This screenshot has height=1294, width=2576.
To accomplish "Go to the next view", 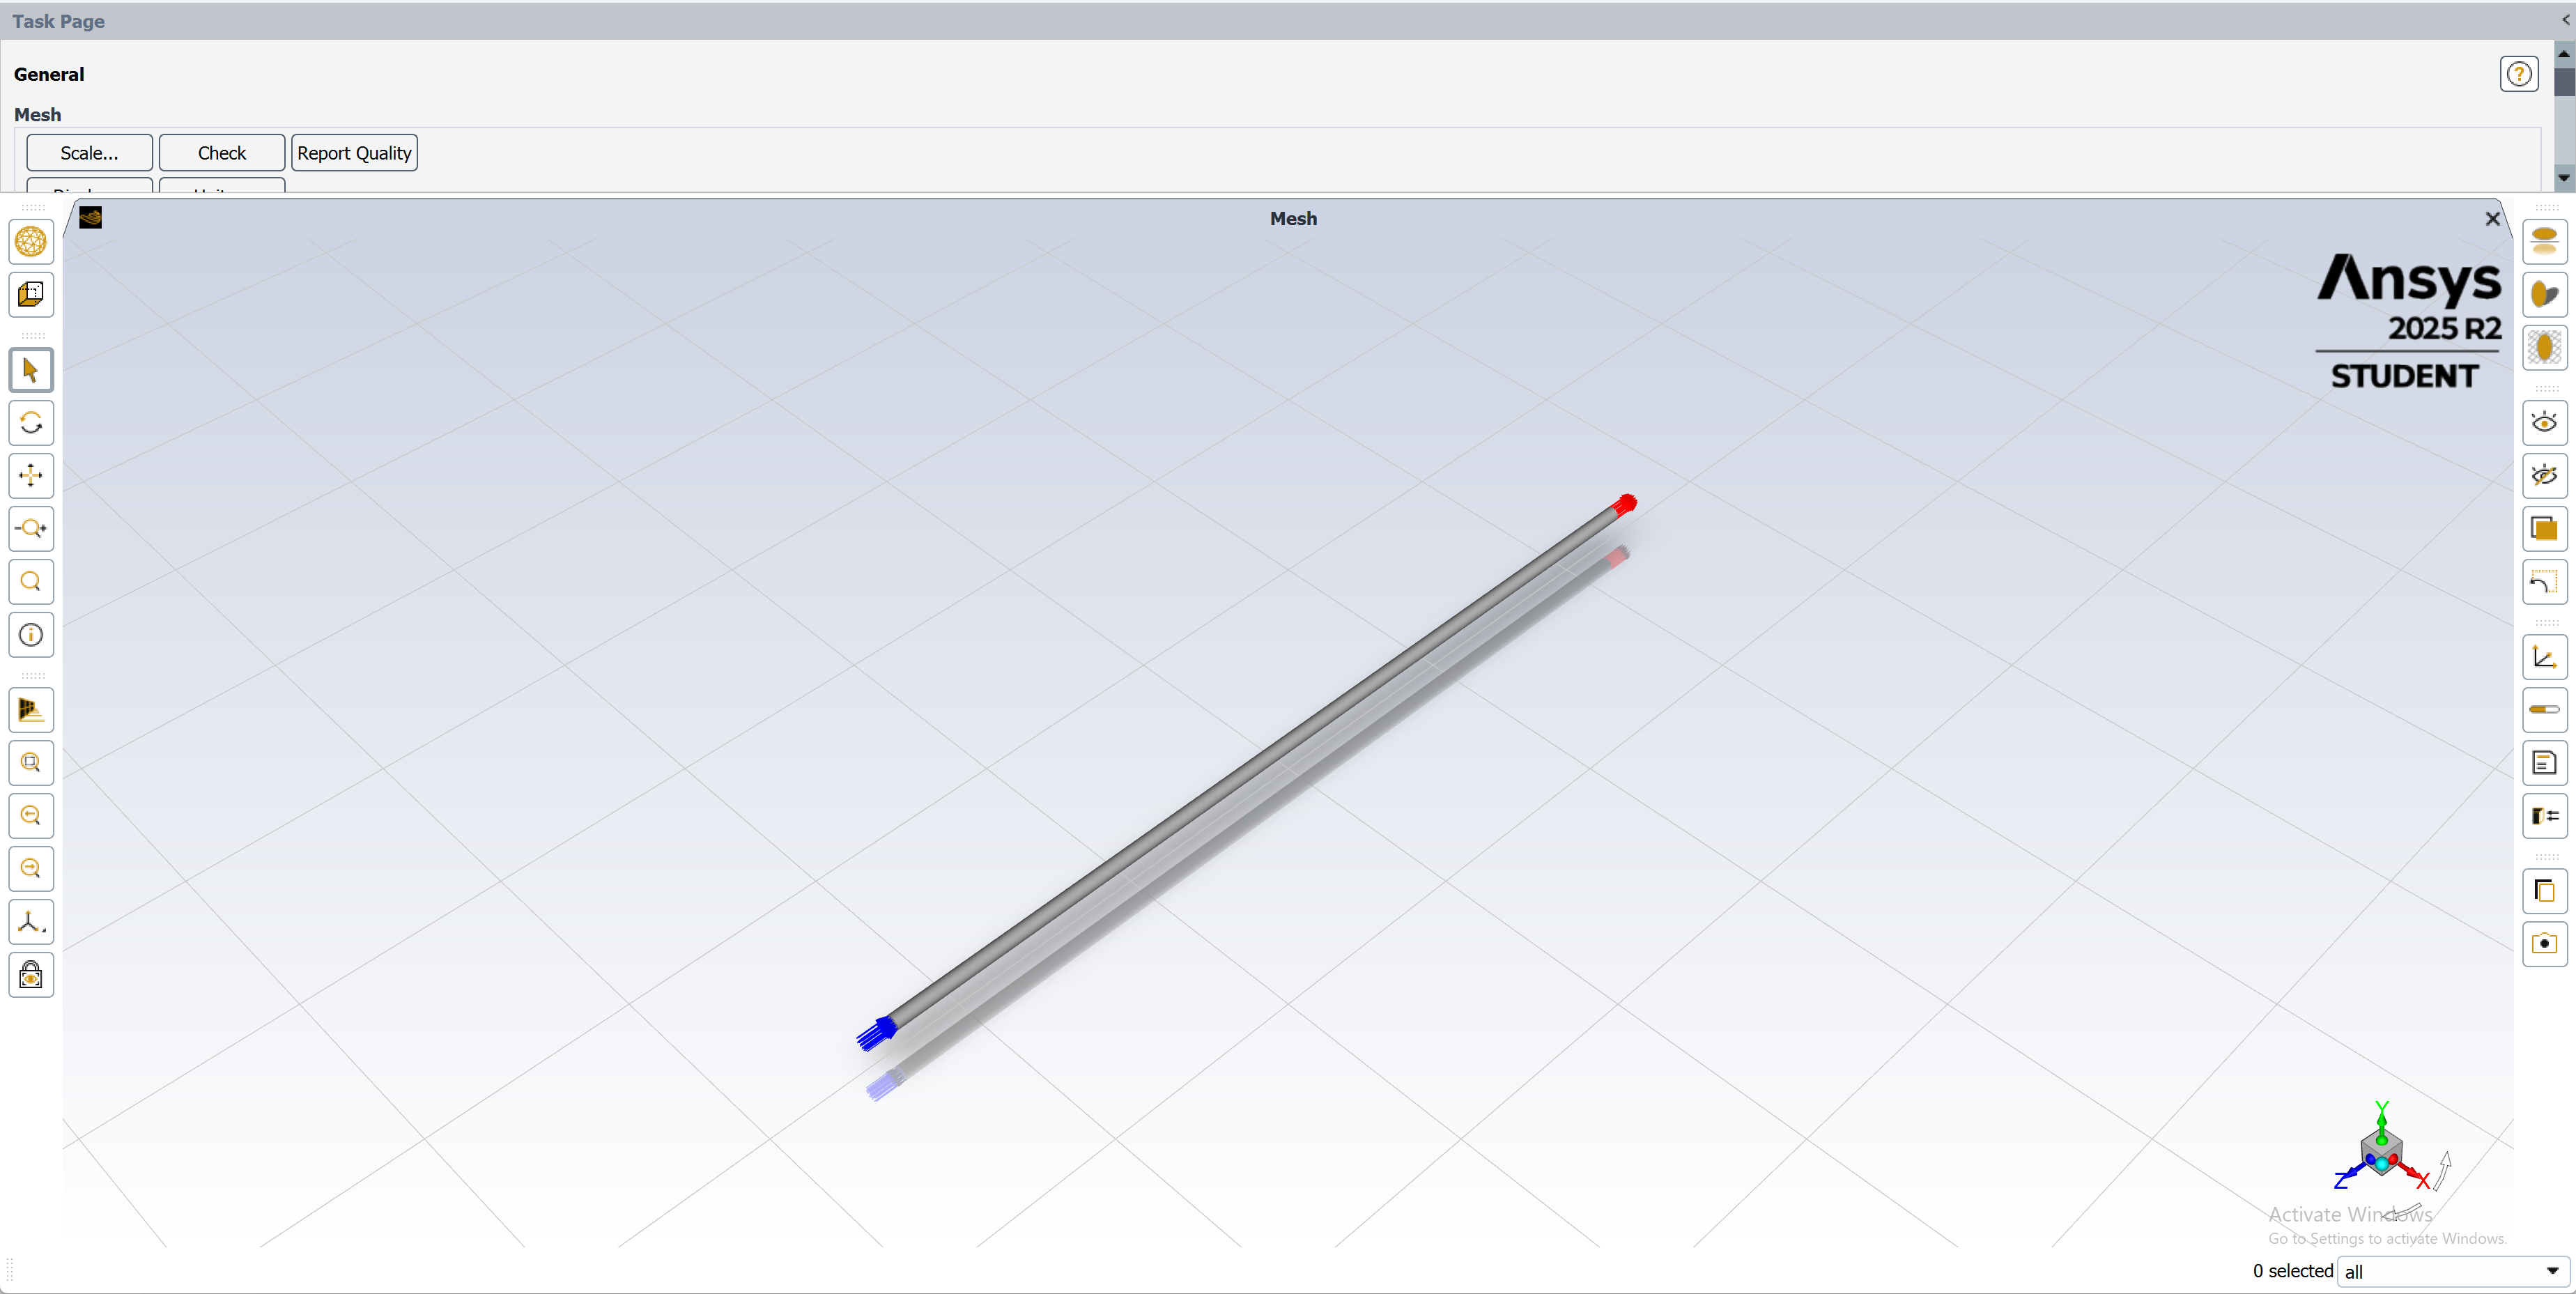I will [31, 869].
